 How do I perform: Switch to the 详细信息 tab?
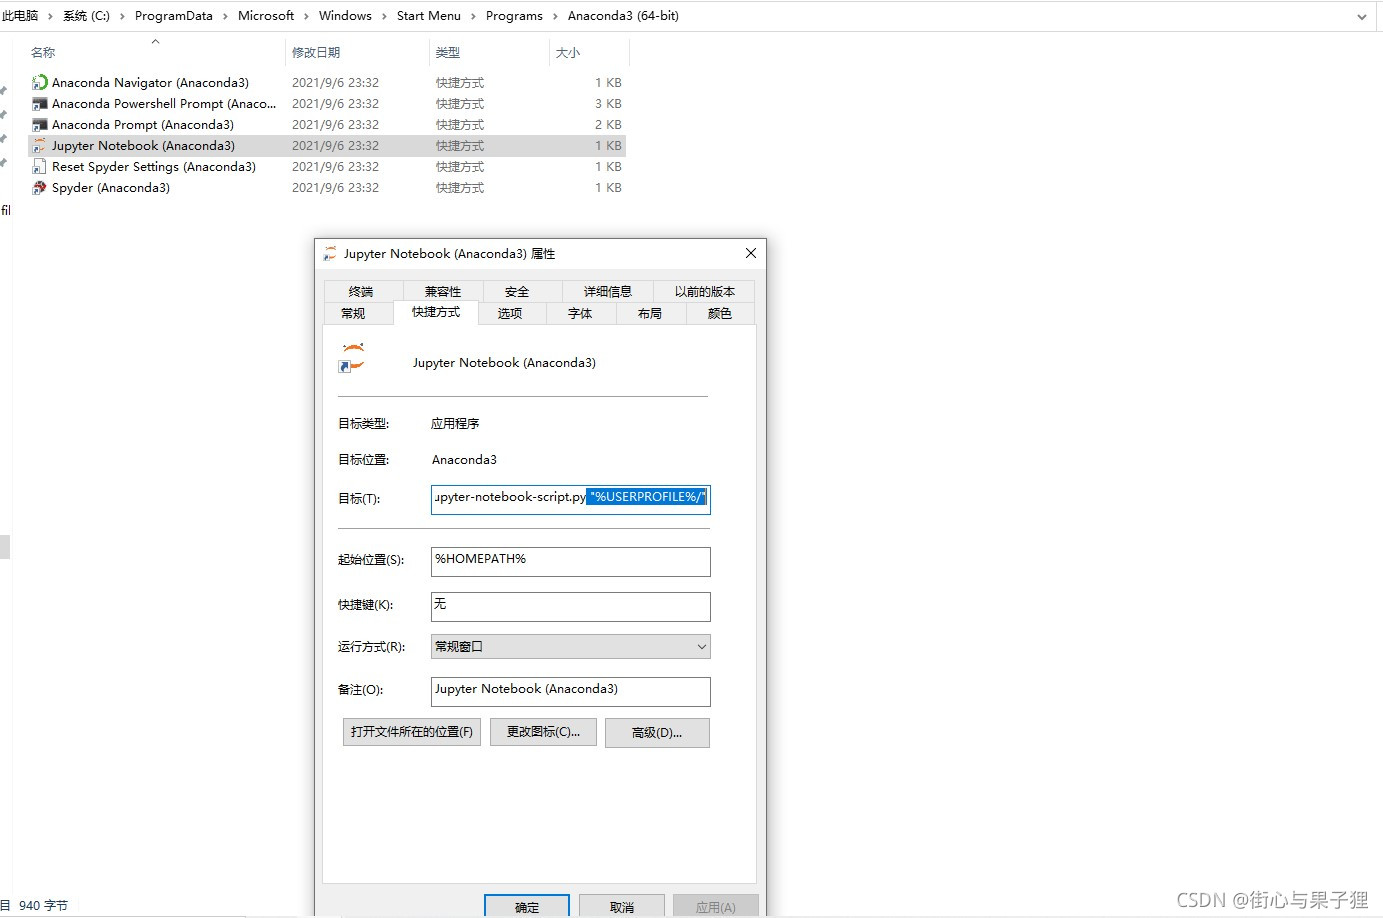coord(608,291)
